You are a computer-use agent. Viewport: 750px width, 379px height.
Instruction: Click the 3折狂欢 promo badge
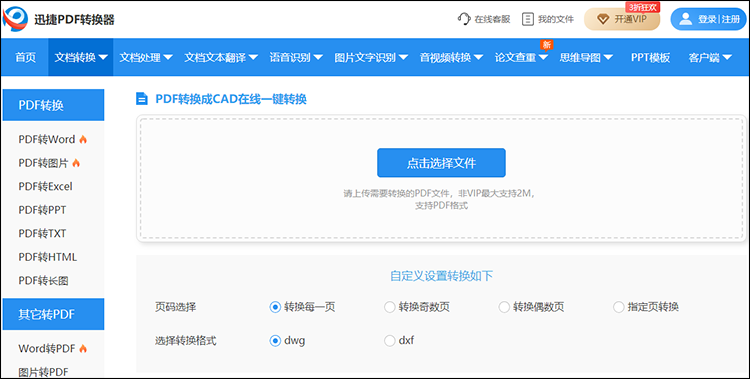click(643, 7)
